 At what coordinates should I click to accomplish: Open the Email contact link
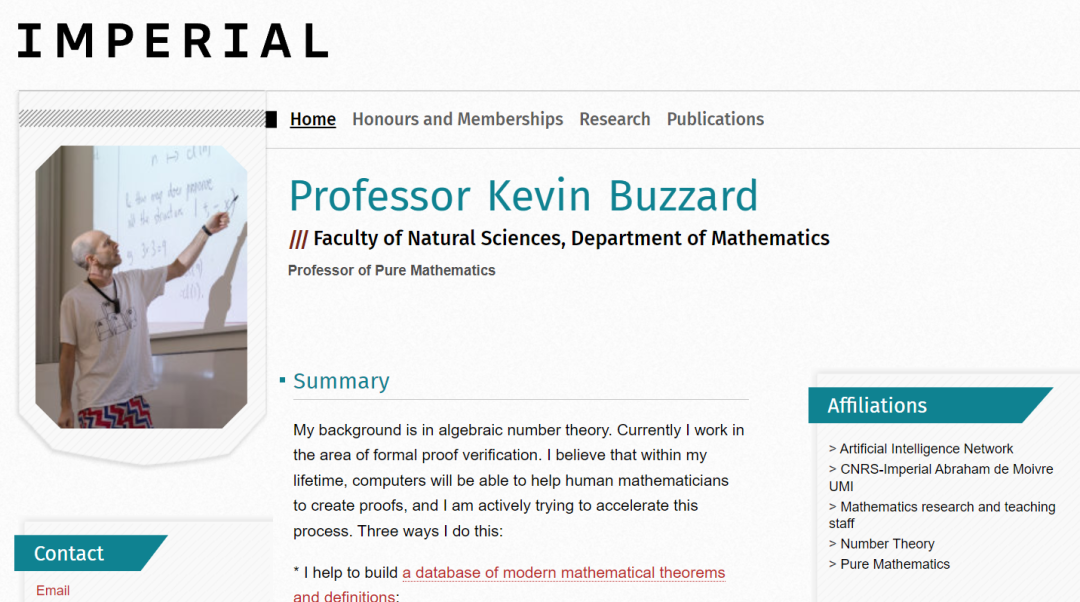[53, 590]
